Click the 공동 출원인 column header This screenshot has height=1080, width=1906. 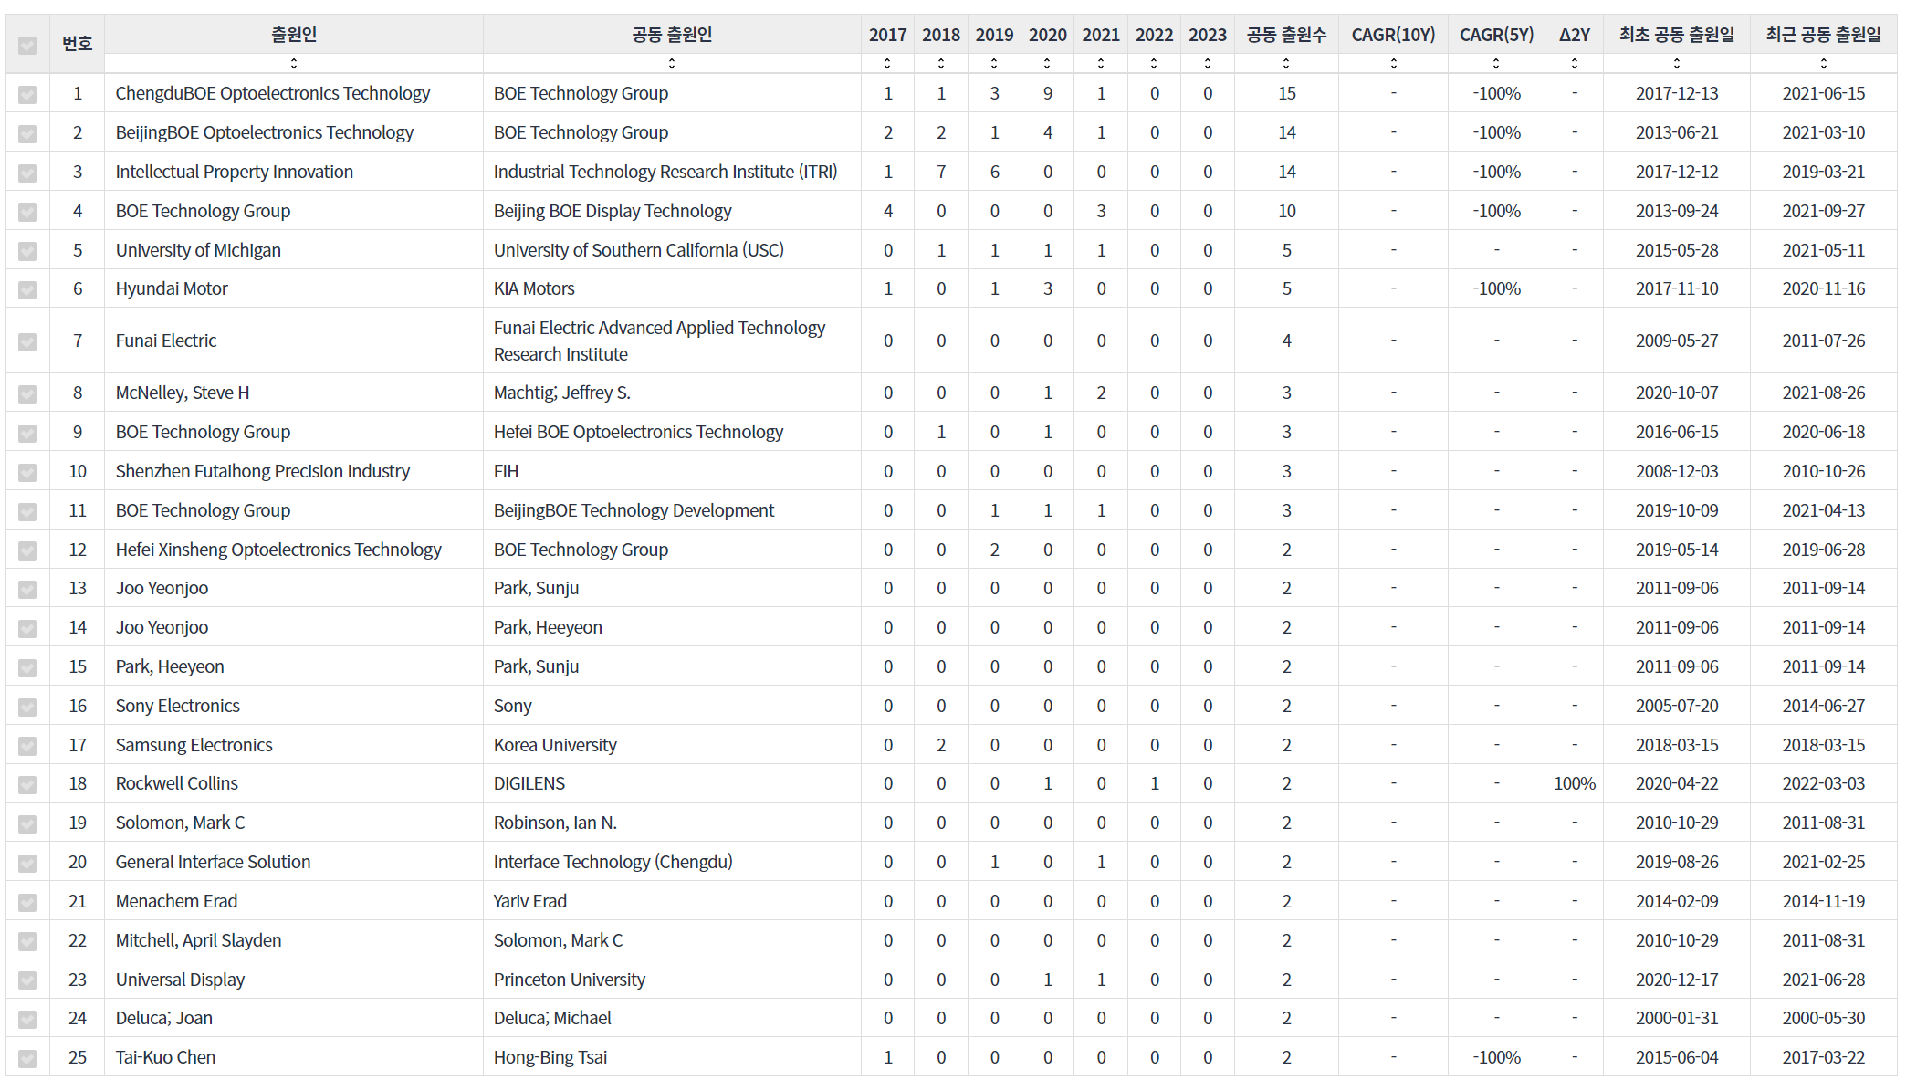[x=672, y=34]
